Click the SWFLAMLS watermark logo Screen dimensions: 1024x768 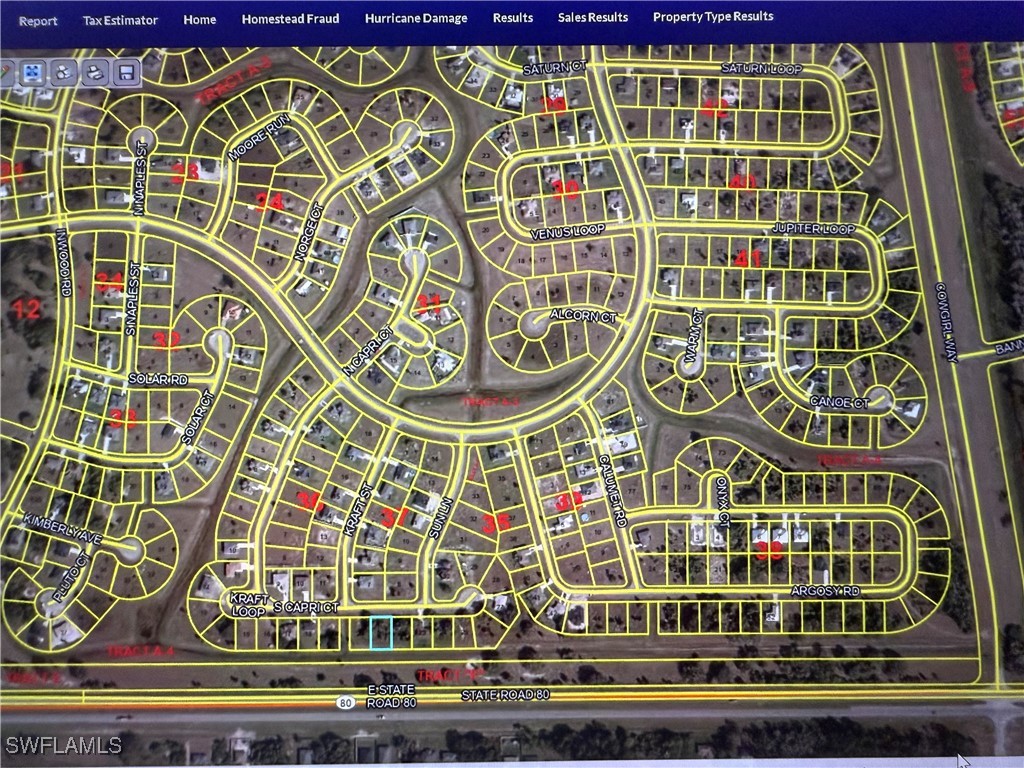tap(63, 745)
